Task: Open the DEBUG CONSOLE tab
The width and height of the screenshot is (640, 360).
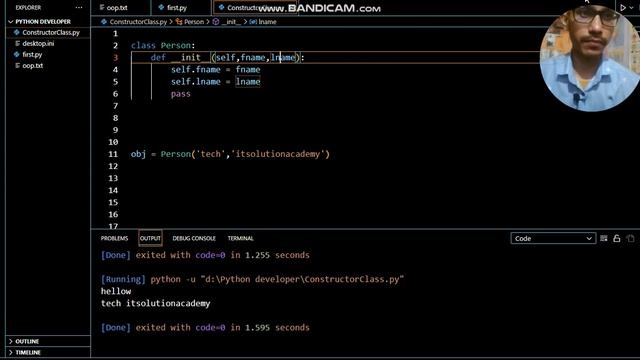Action: (x=194, y=238)
